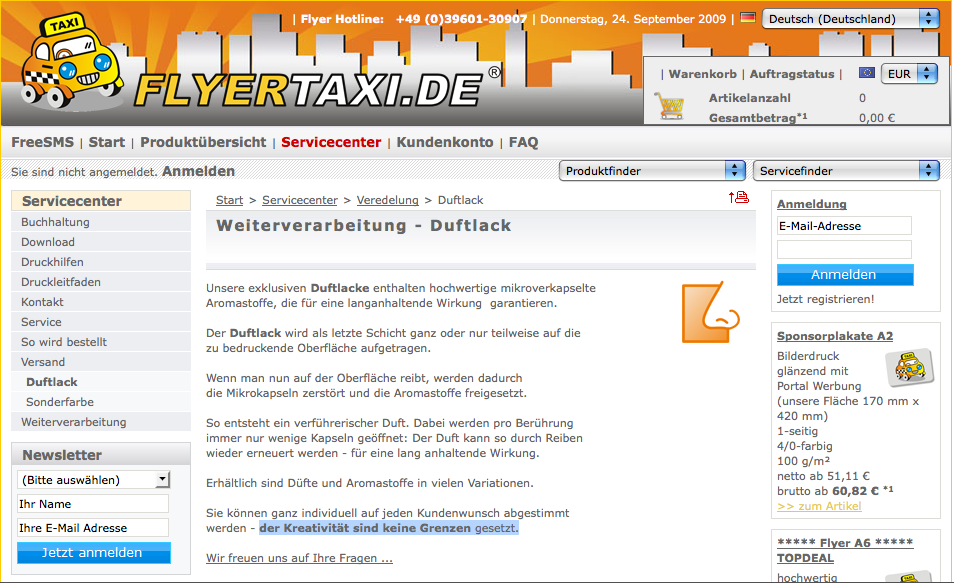
Task: Open the Sponsorplakate A2 heading link
Action: (835, 336)
